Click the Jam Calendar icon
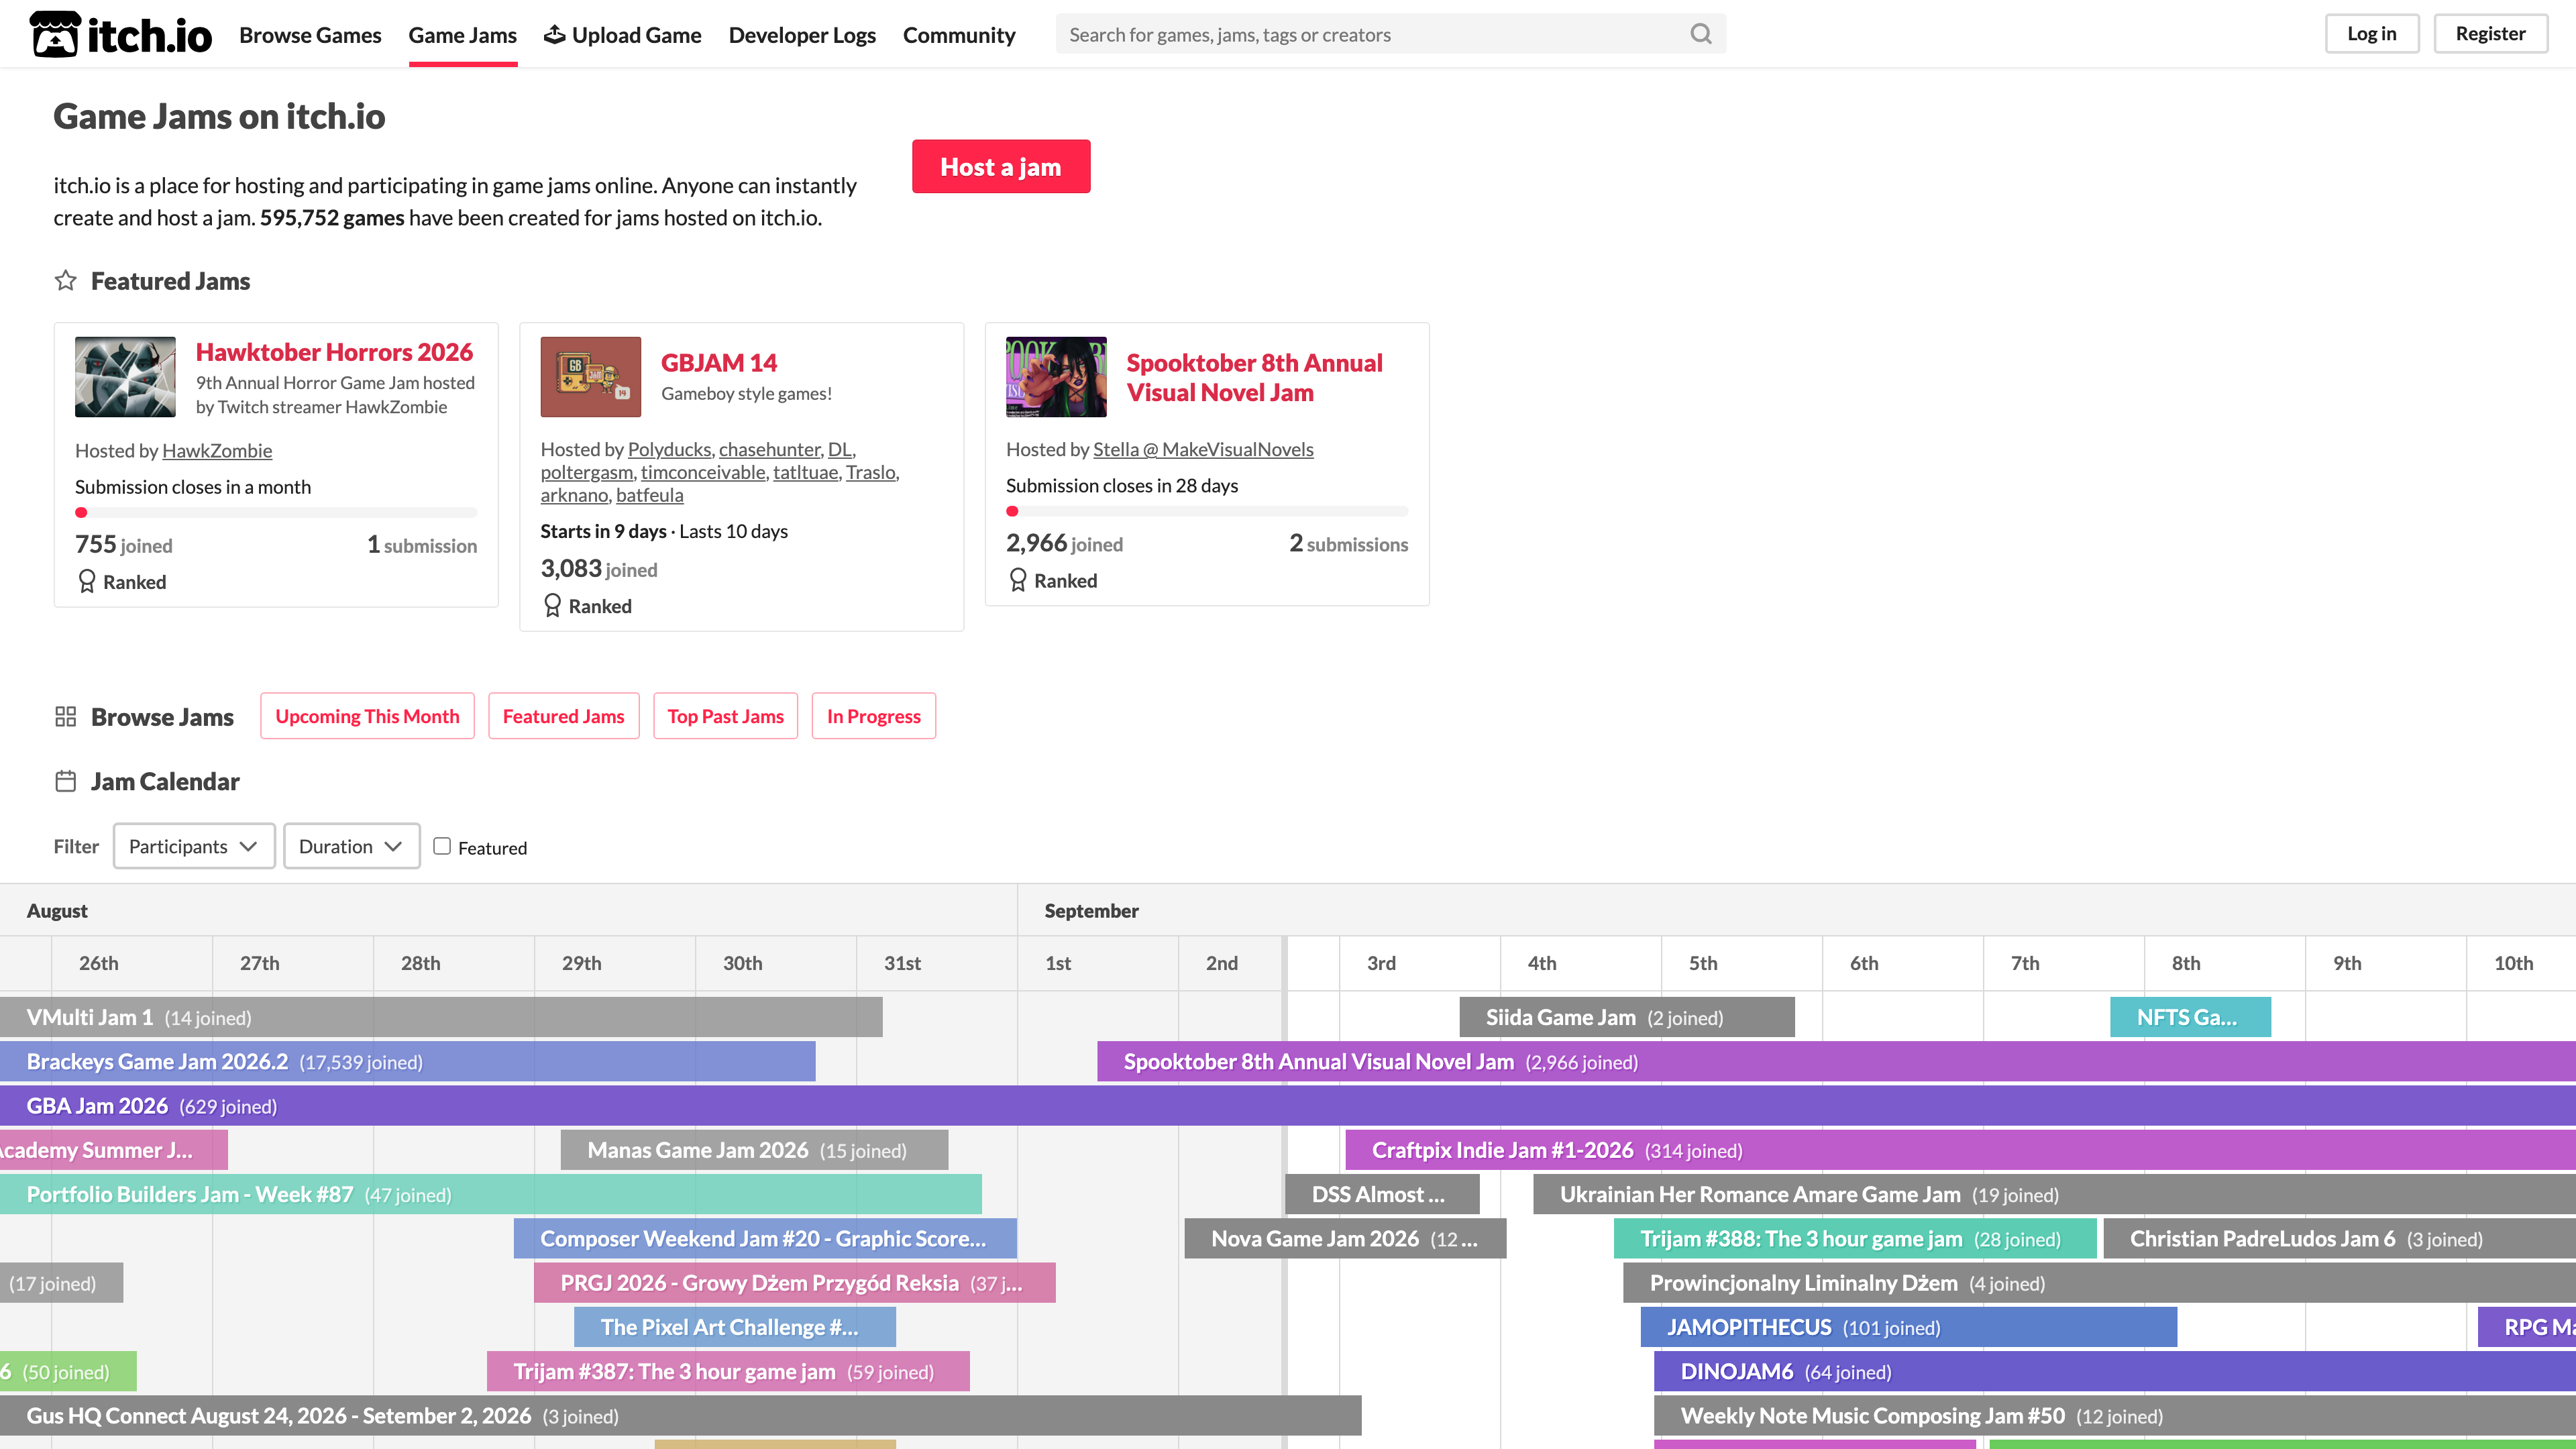Viewport: 2576px width, 1449px height. 66,782
